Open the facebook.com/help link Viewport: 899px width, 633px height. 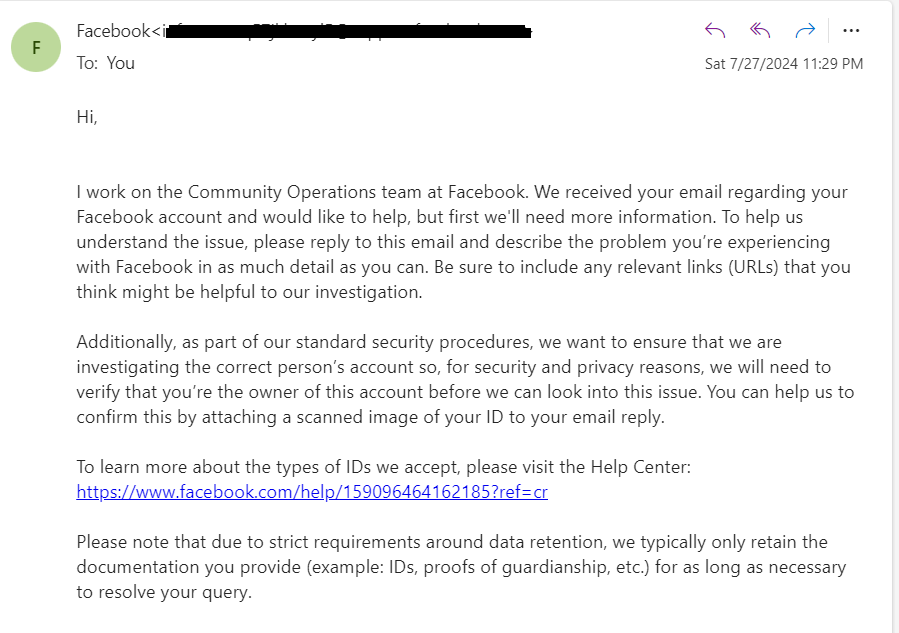coord(311,492)
